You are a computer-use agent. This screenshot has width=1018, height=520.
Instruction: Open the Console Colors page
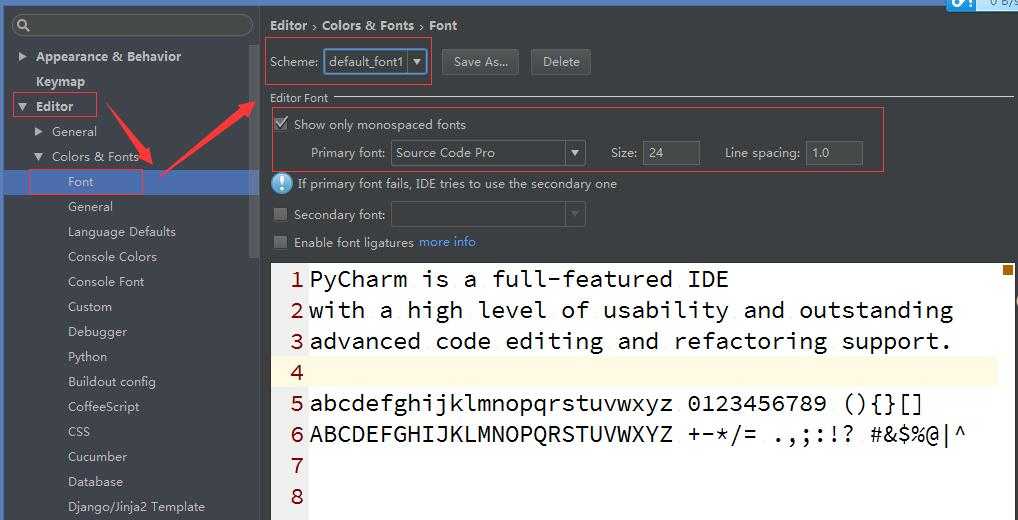(112, 256)
